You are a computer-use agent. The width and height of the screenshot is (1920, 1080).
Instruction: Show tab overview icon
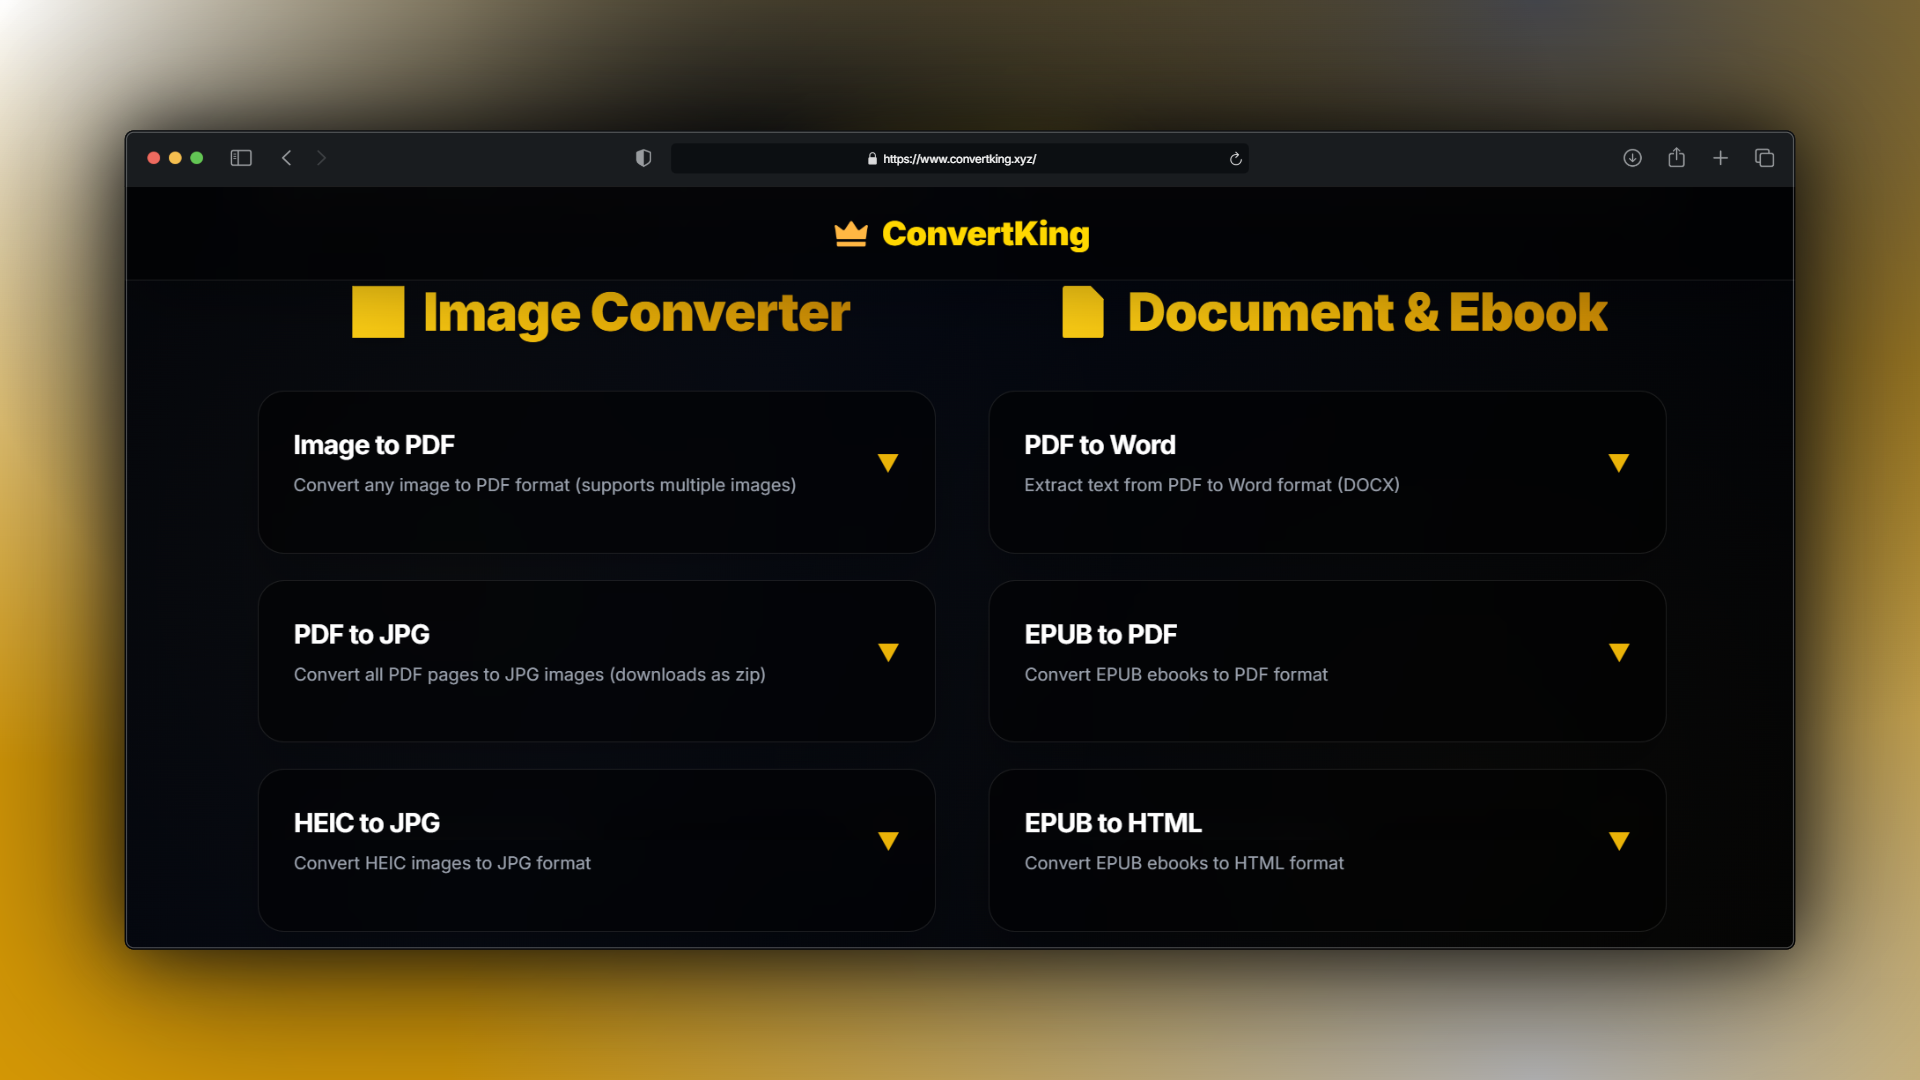pyautogui.click(x=1764, y=158)
